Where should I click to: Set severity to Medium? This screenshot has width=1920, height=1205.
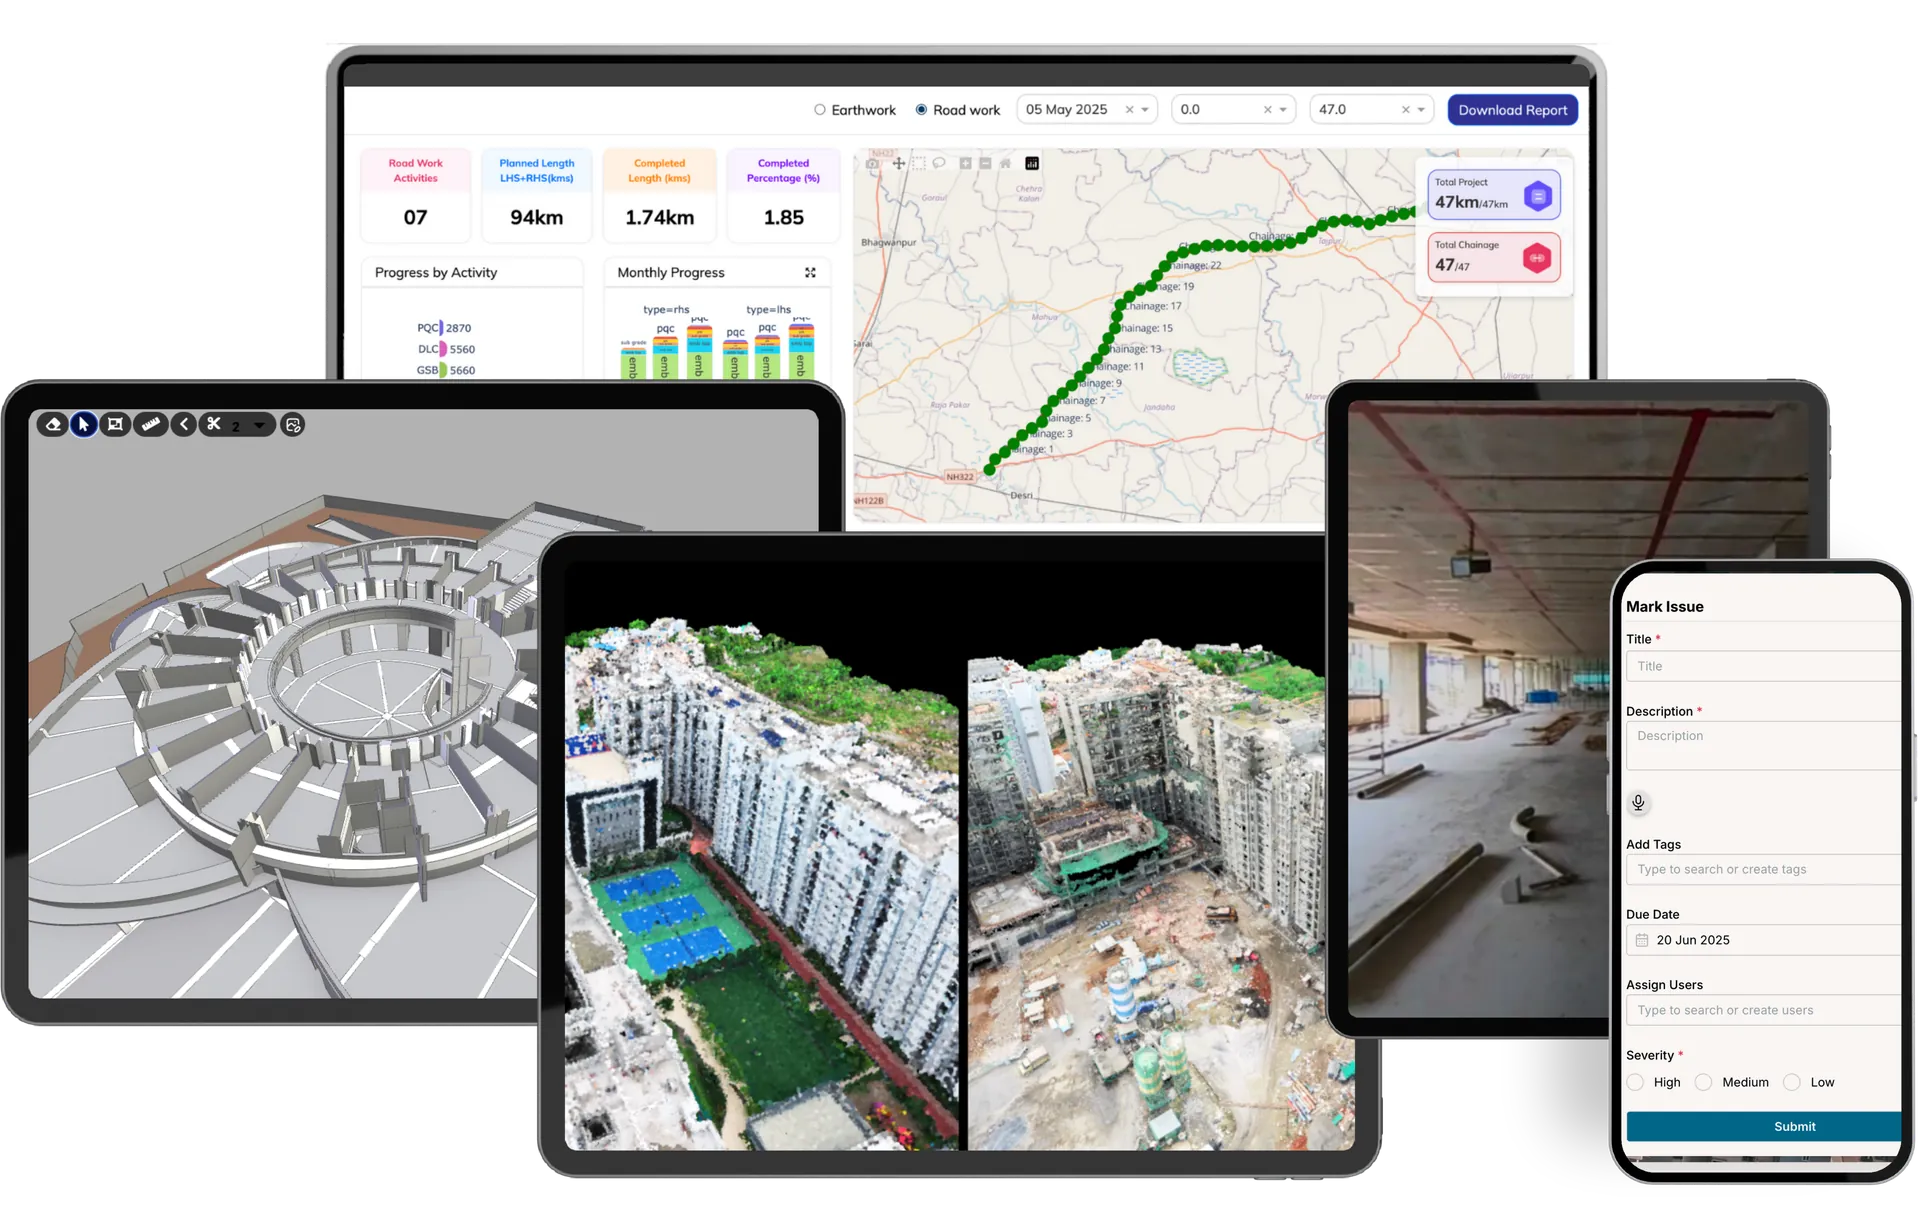coord(1704,1082)
